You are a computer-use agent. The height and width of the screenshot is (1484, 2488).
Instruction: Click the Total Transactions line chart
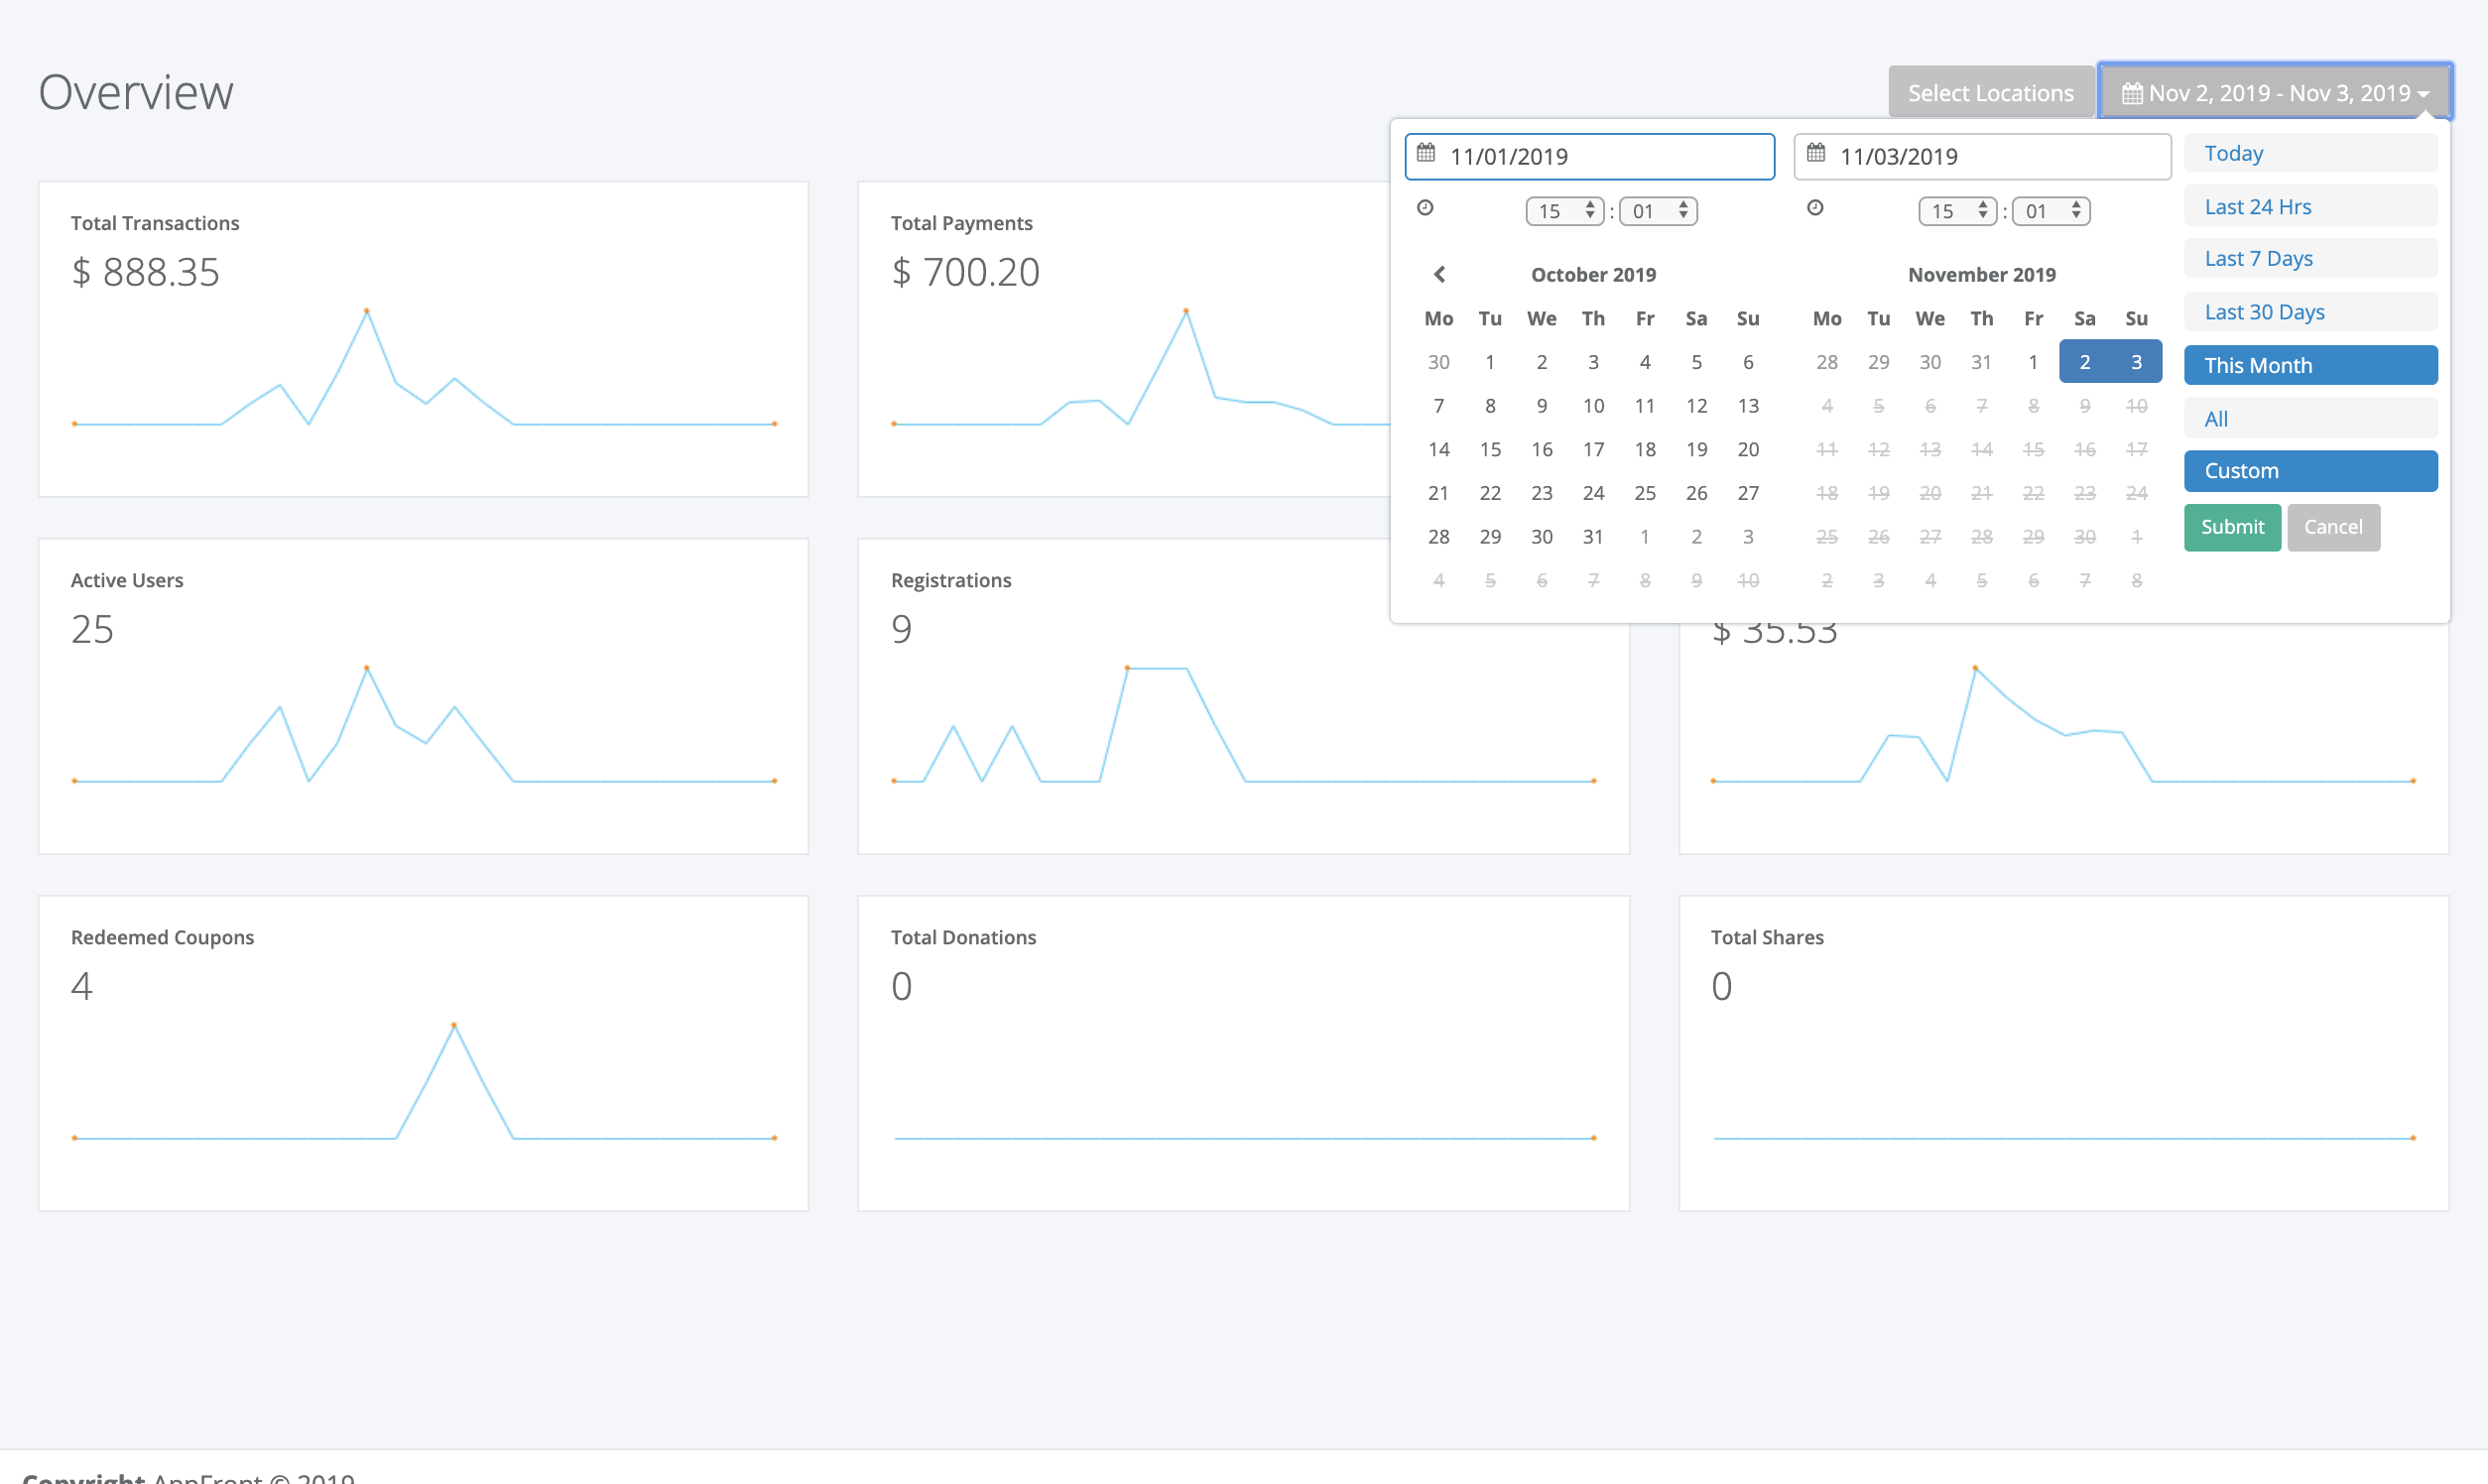[424, 368]
